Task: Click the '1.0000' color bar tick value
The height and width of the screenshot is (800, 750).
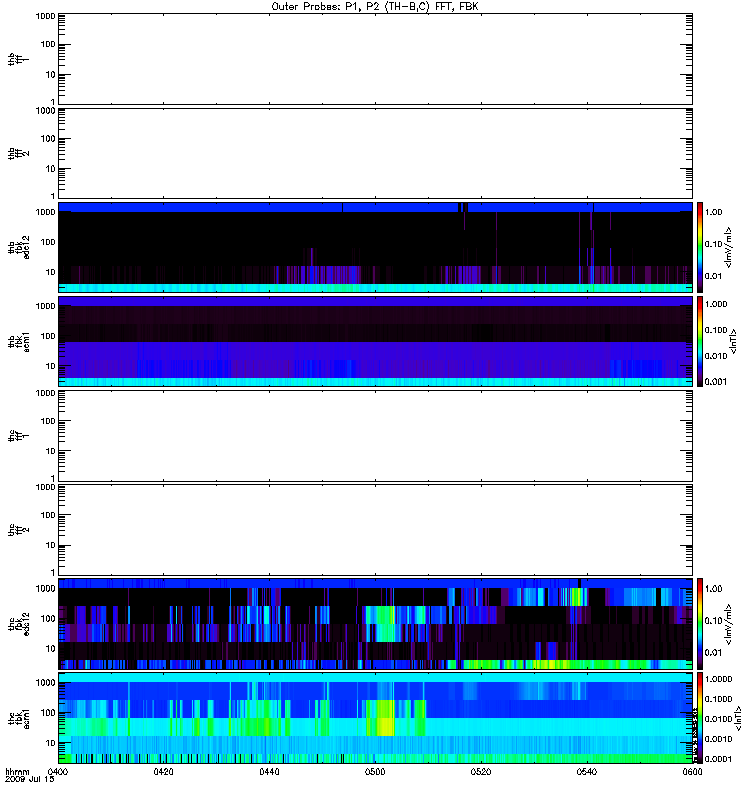Action: [x=718, y=679]
